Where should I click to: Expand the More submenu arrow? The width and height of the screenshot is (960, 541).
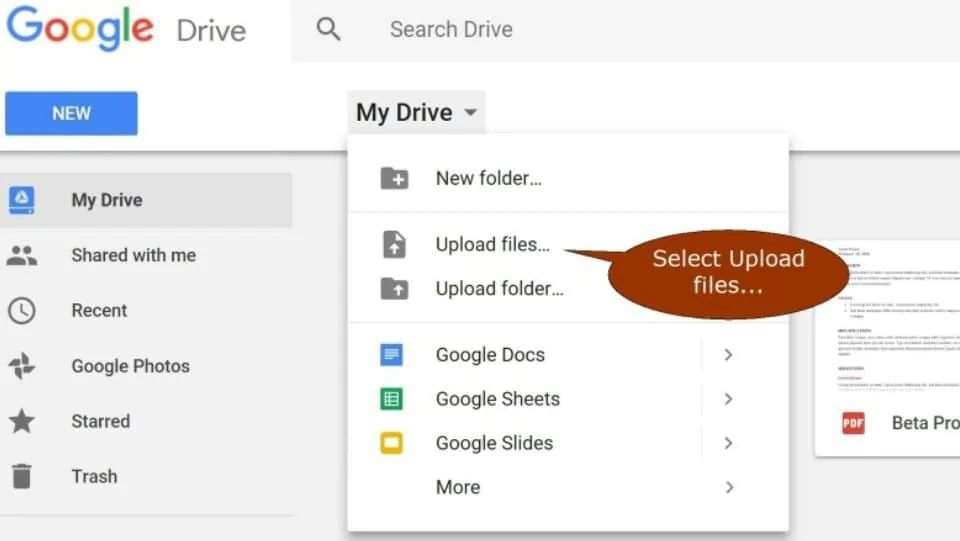click(x=729, y=487)
